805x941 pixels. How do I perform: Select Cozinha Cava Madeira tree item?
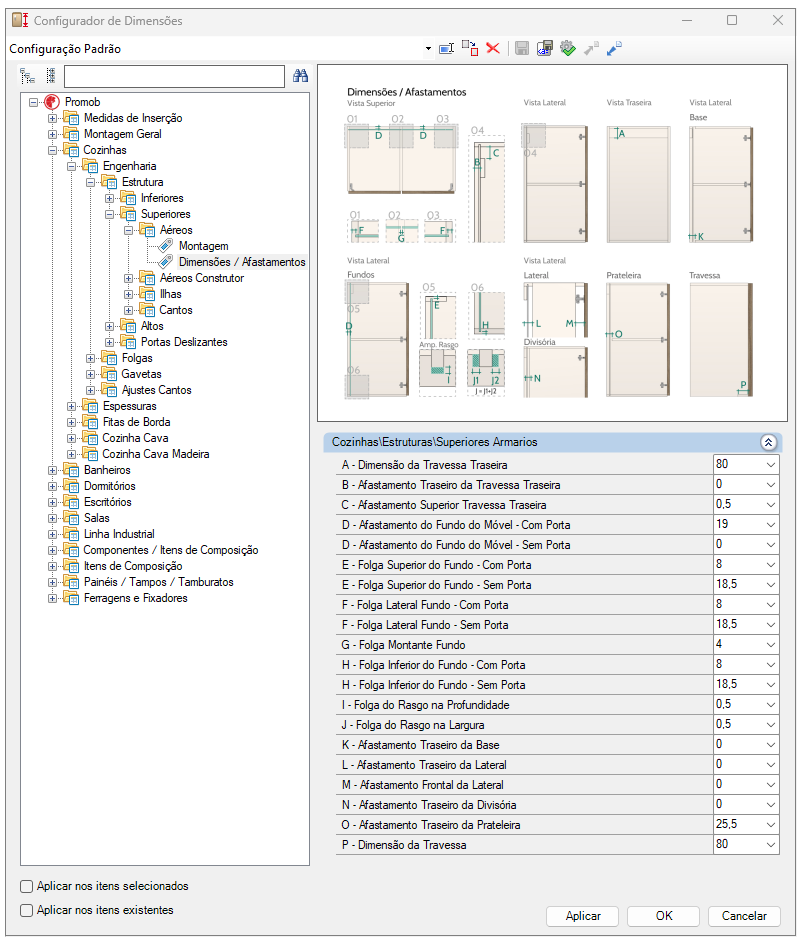click(x=156, y=454)
